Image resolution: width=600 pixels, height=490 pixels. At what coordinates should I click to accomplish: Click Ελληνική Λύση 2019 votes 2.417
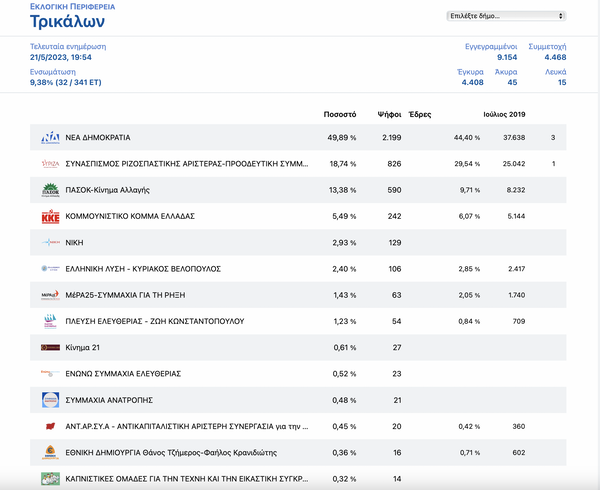point(517,269)
